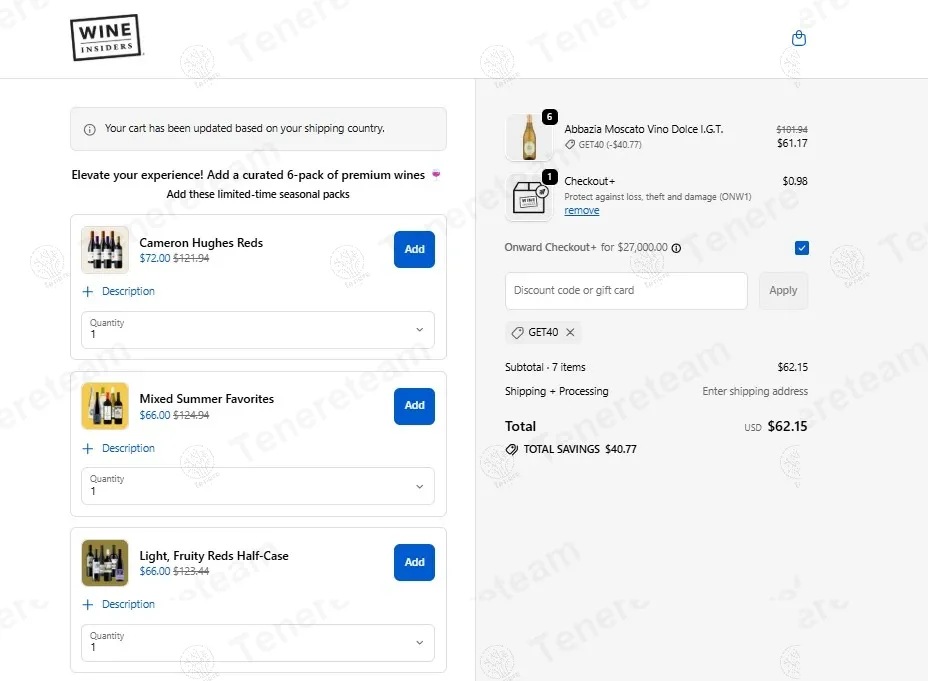Click the Discount code or gift card field
This screenshot has height=681, width=928.
tap(625, 291)
